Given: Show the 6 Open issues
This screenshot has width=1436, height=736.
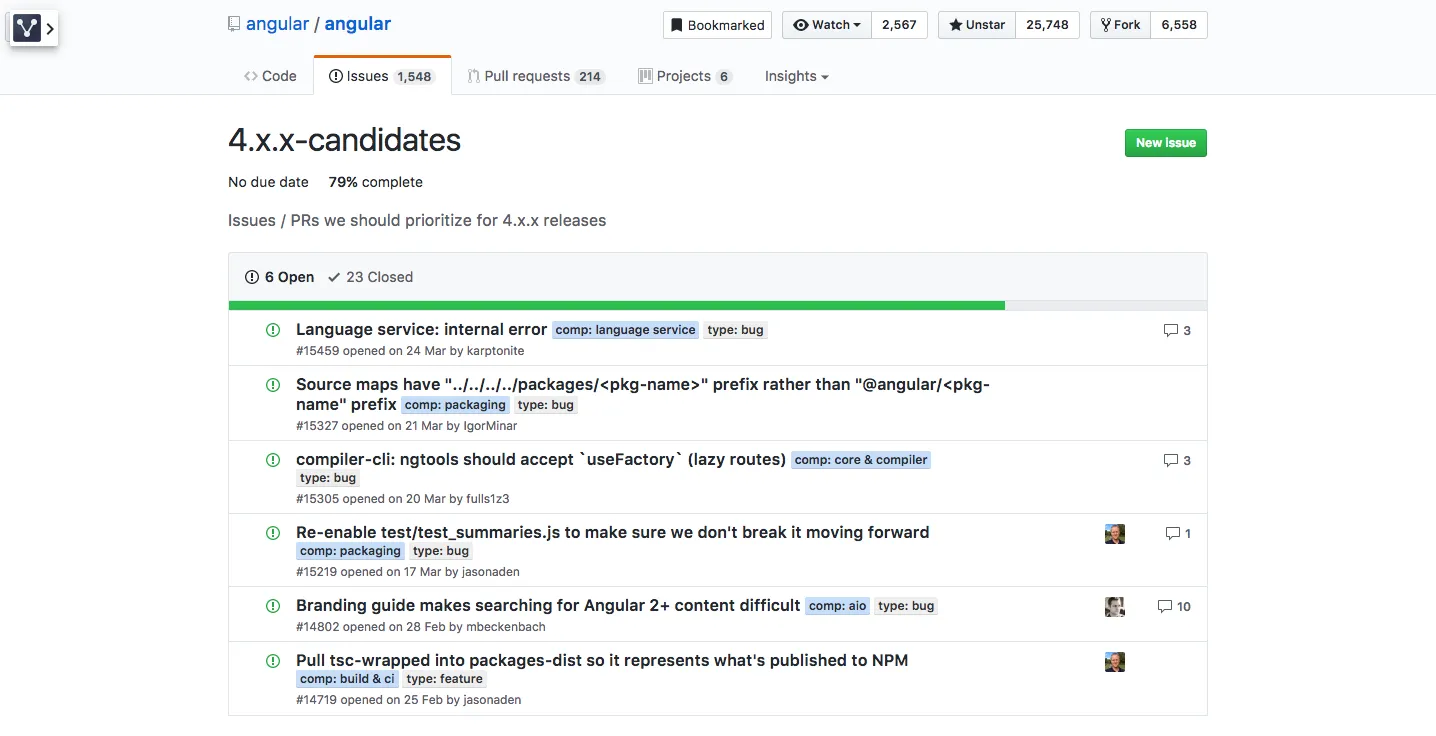Looking at the screenshot, I should click(279, 277).
